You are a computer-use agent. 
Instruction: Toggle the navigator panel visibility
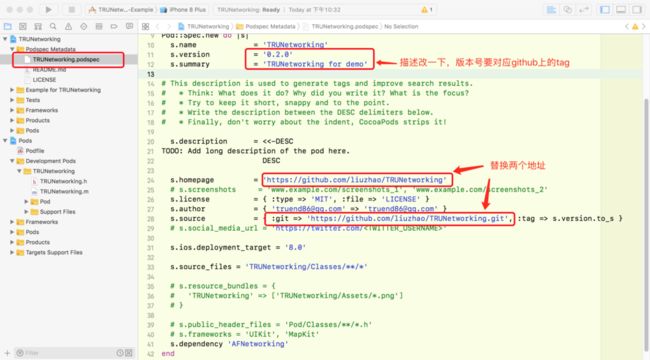click(x=605, y=10)
